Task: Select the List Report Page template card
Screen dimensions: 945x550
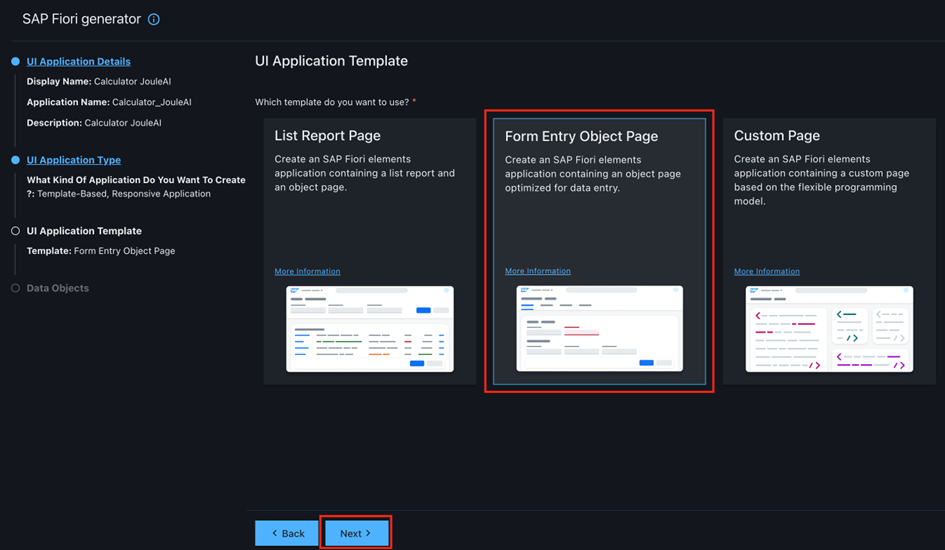Action: [x=369, y=200]
